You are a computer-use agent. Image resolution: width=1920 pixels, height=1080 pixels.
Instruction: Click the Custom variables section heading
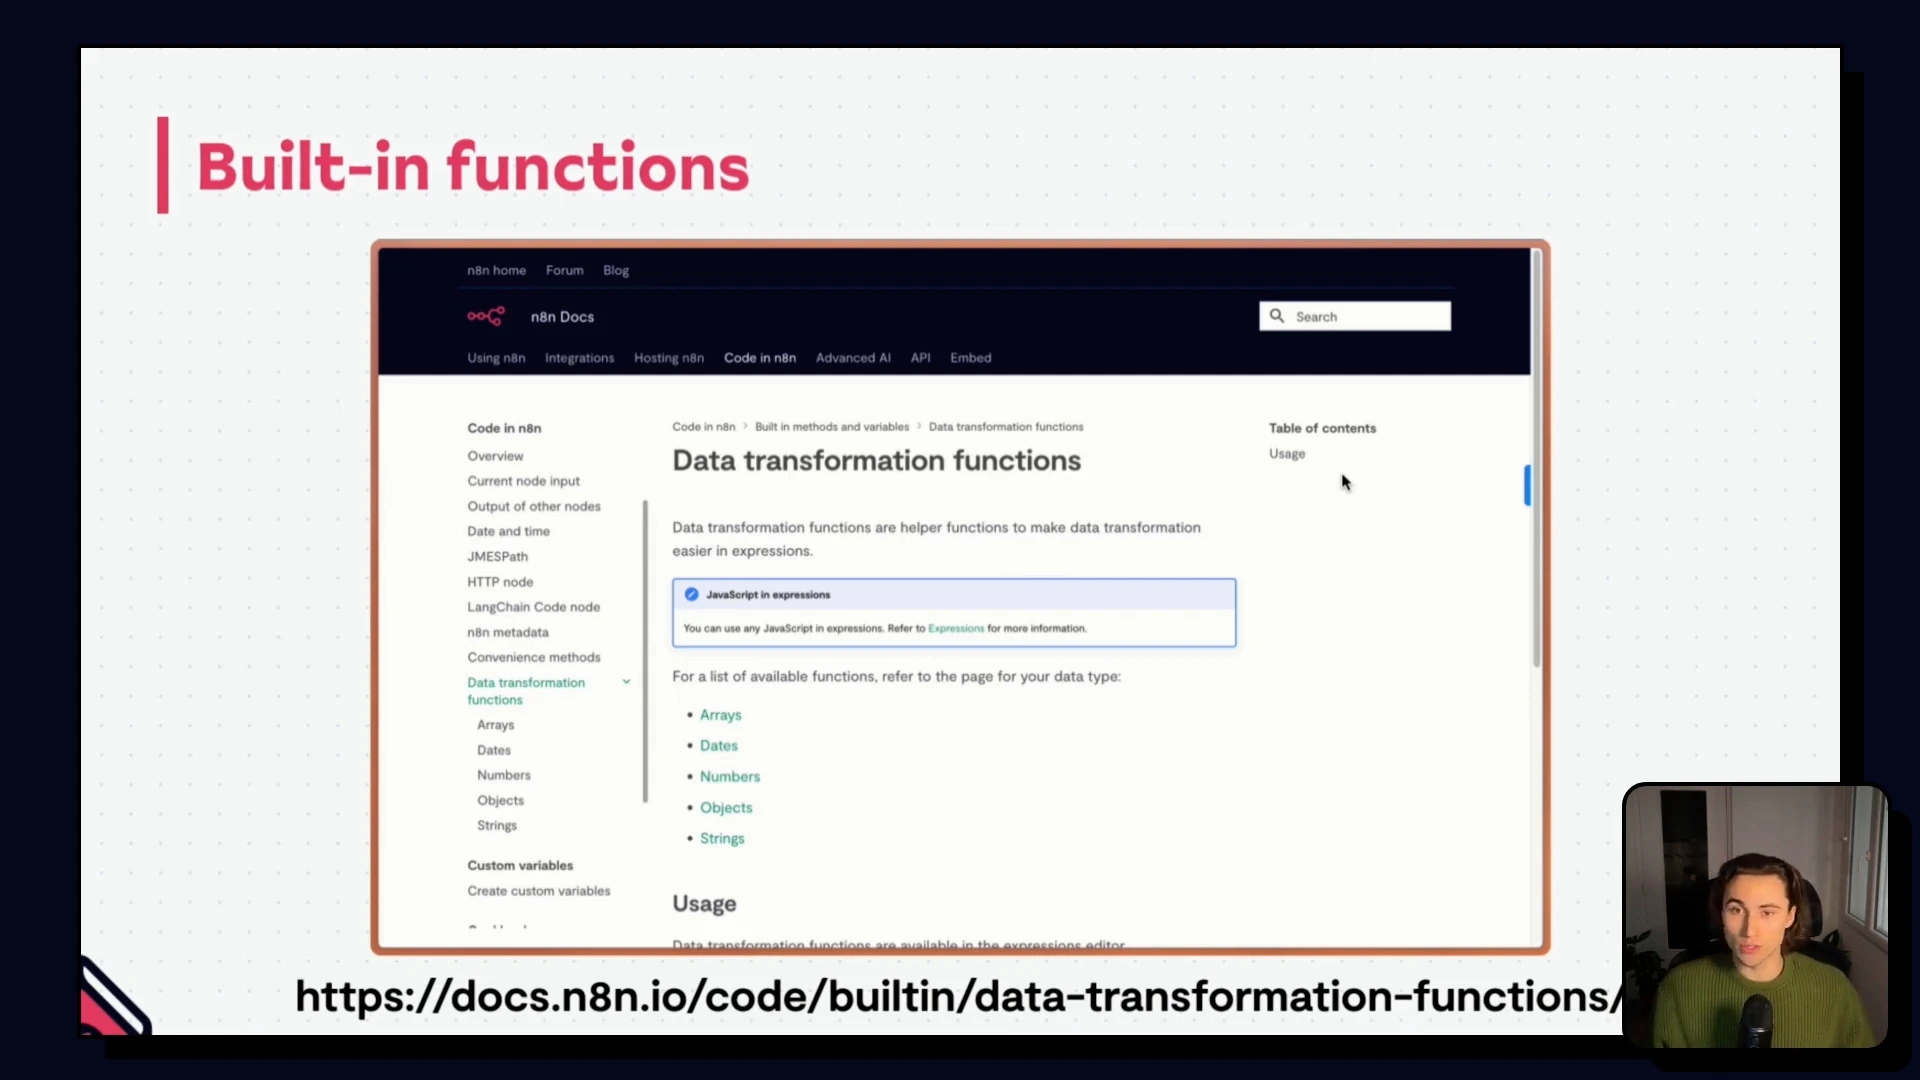(x=520, y=866)
